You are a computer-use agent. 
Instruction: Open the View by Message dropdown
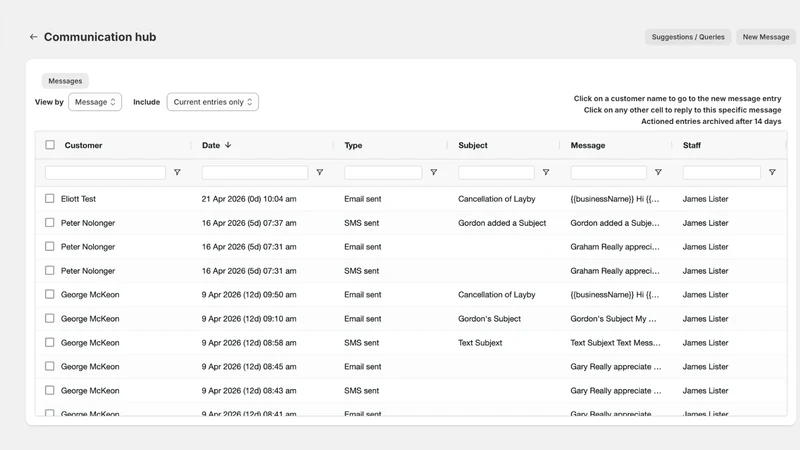pyautogui.click(x=95, y=102)
